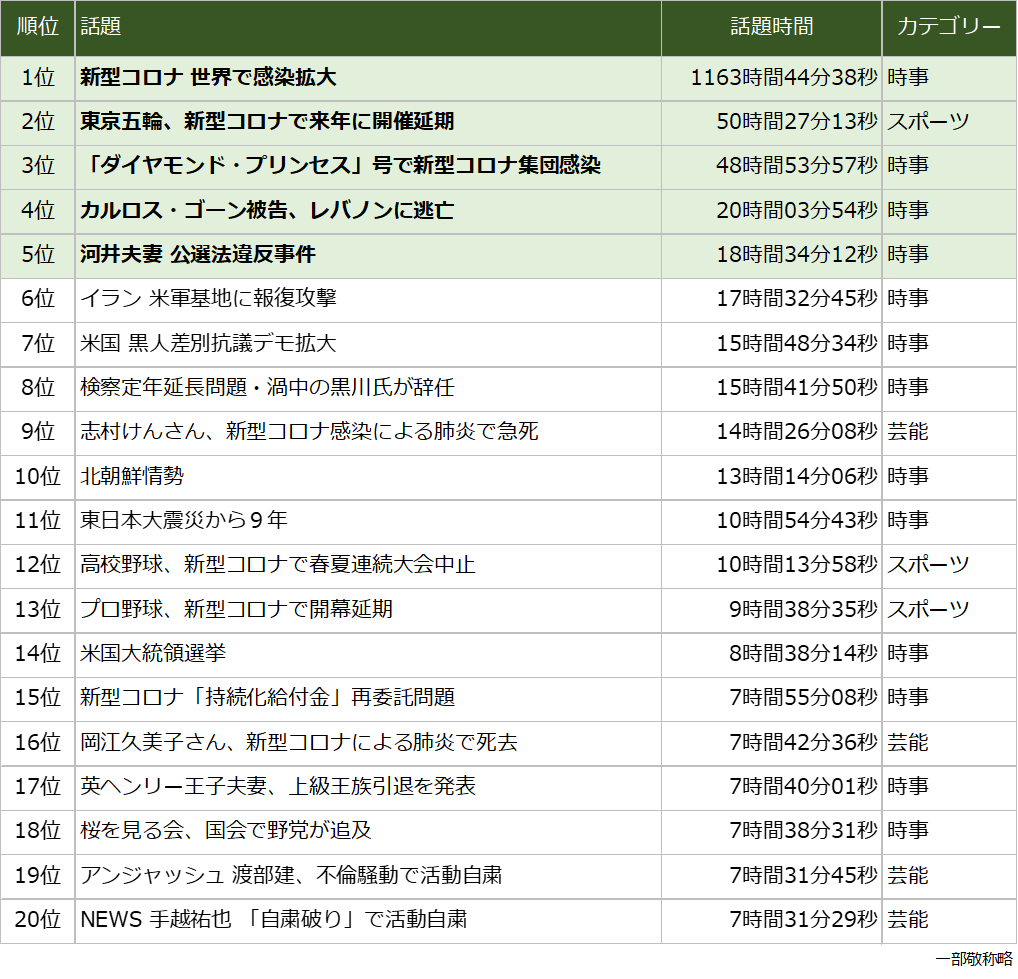Select the 米国大統領選挙 topic
The height and width of the screenshot is (979, 1018).
(153, 654)
